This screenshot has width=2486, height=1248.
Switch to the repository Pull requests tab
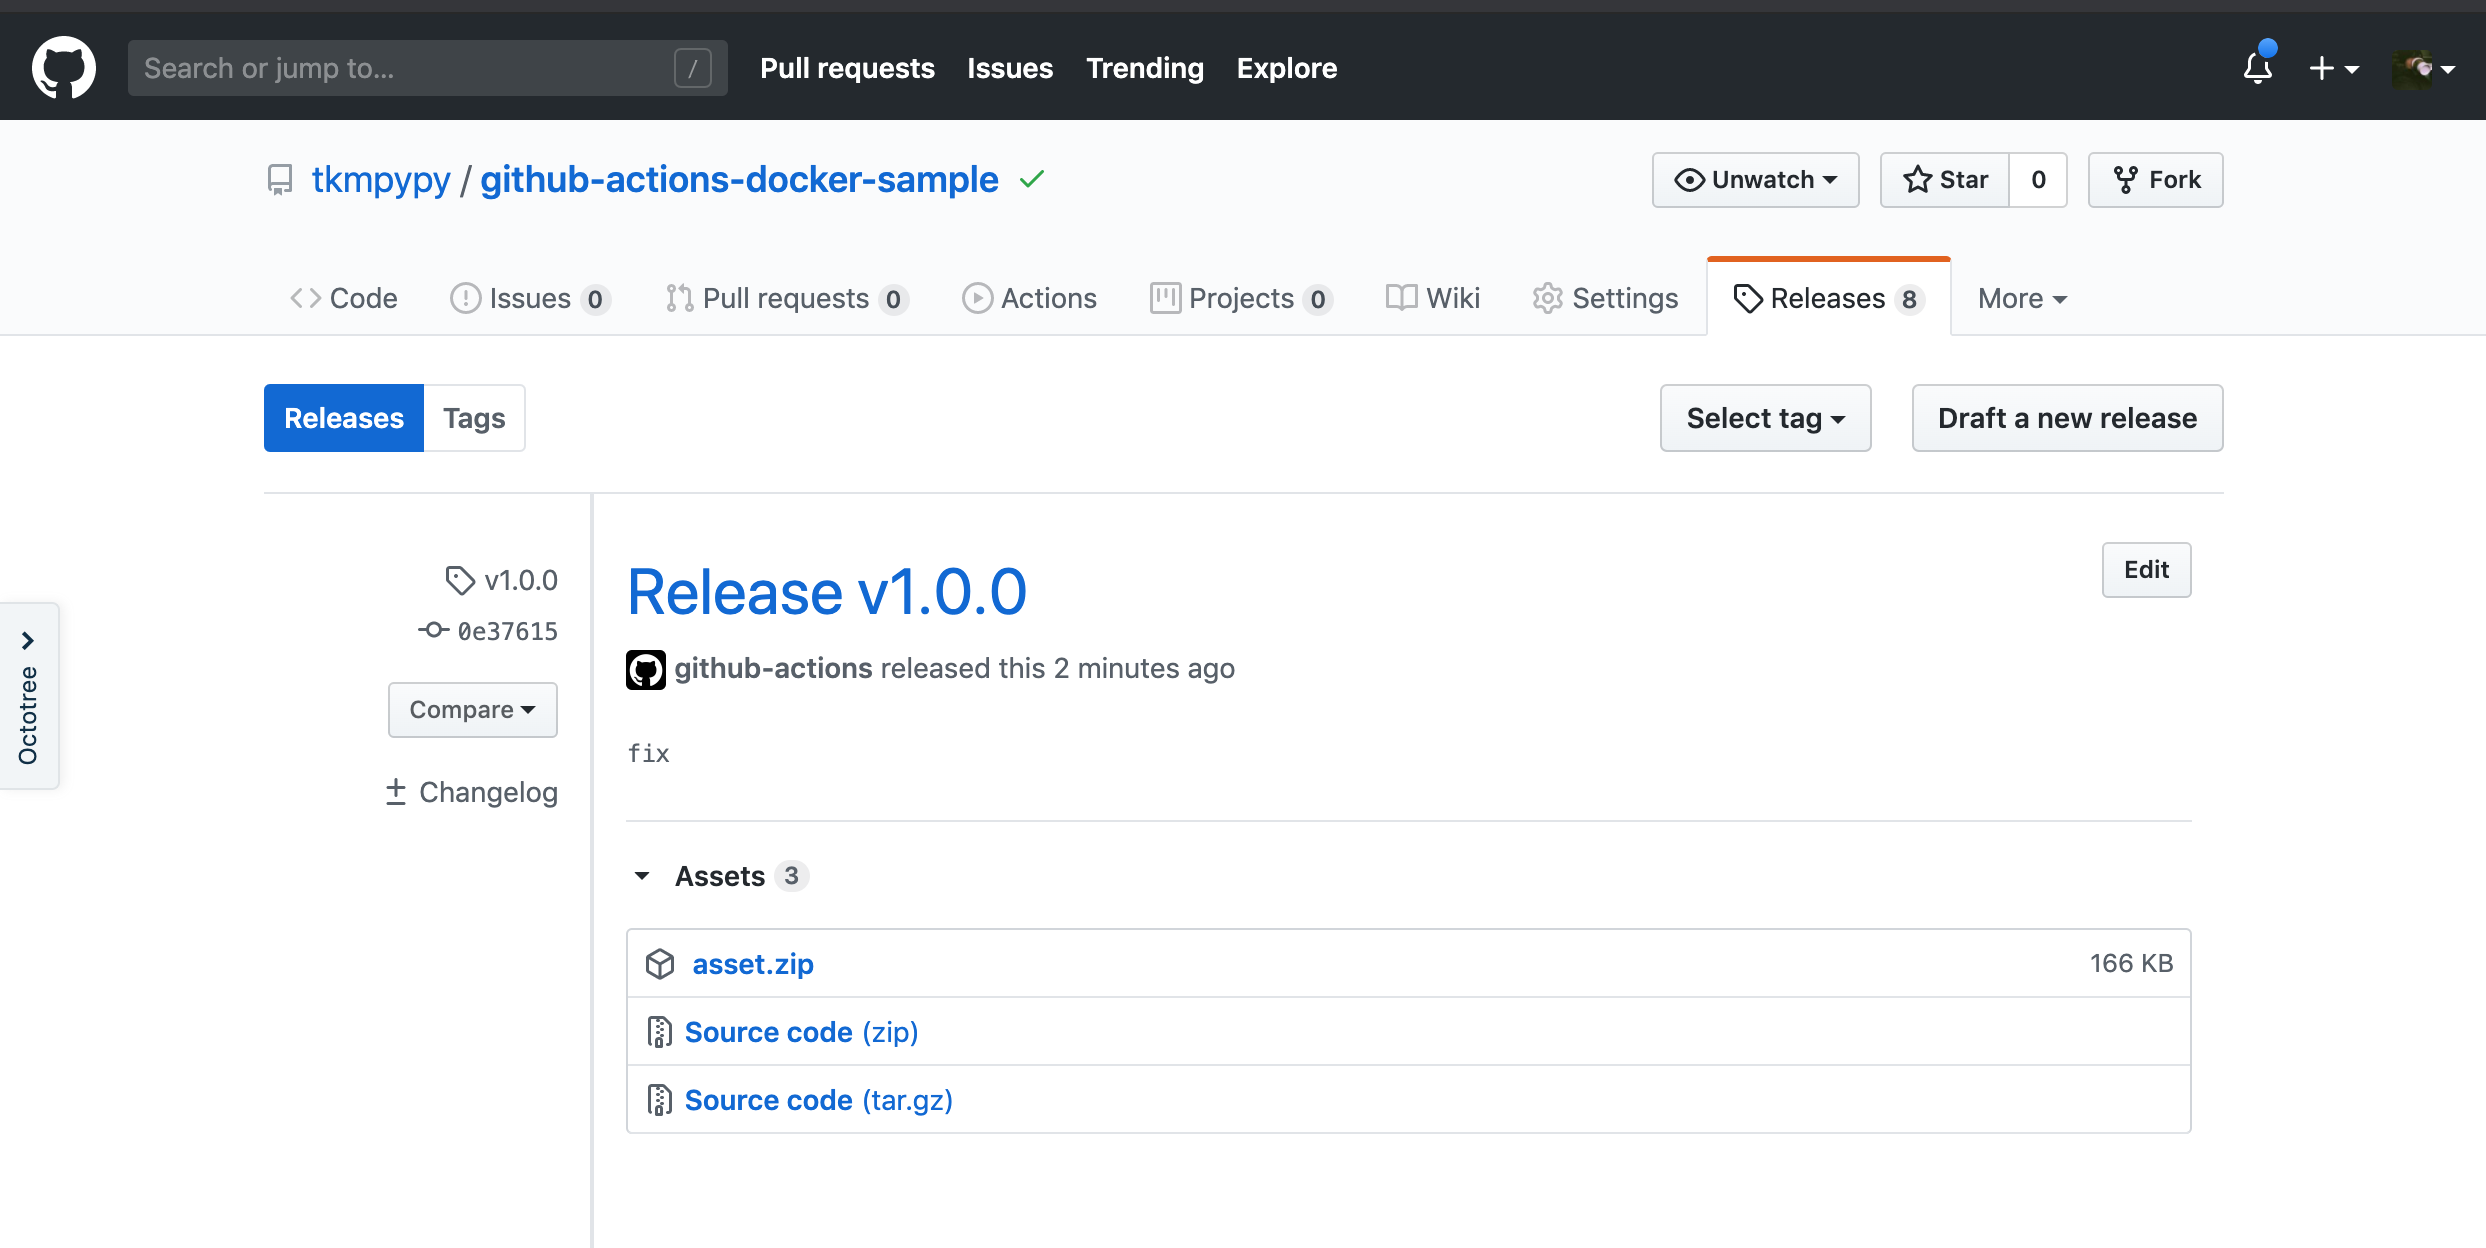coord(786,298)
